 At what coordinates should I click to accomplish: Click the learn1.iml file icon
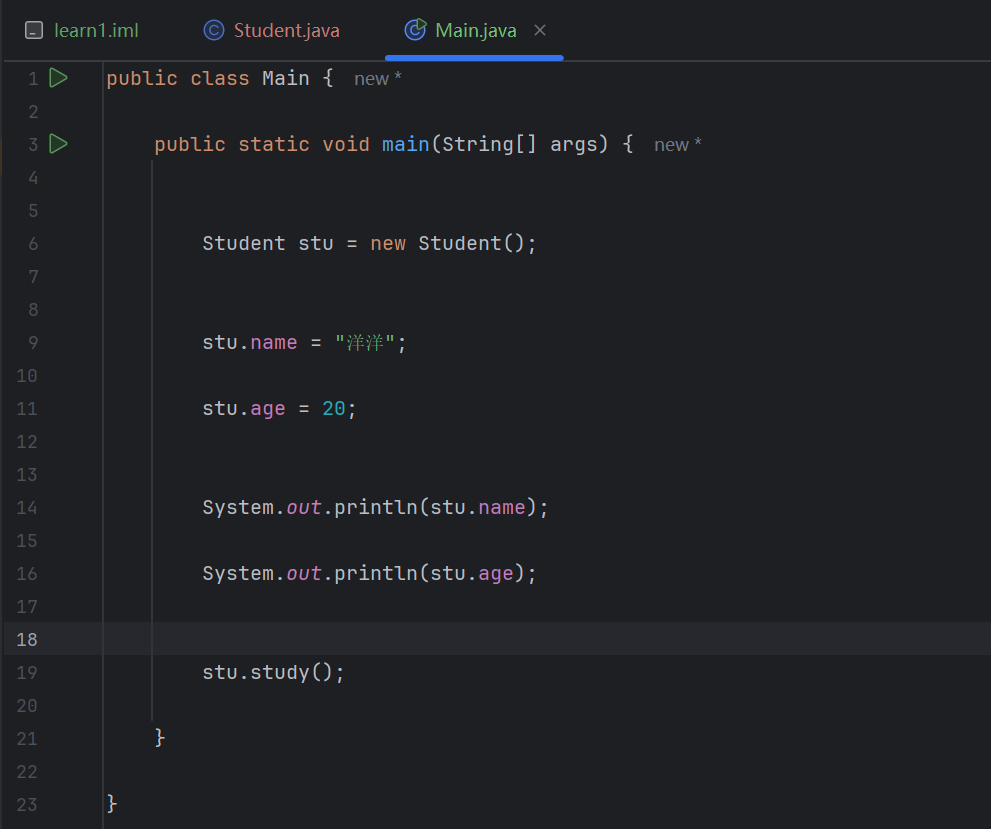(x=34, y=30)
